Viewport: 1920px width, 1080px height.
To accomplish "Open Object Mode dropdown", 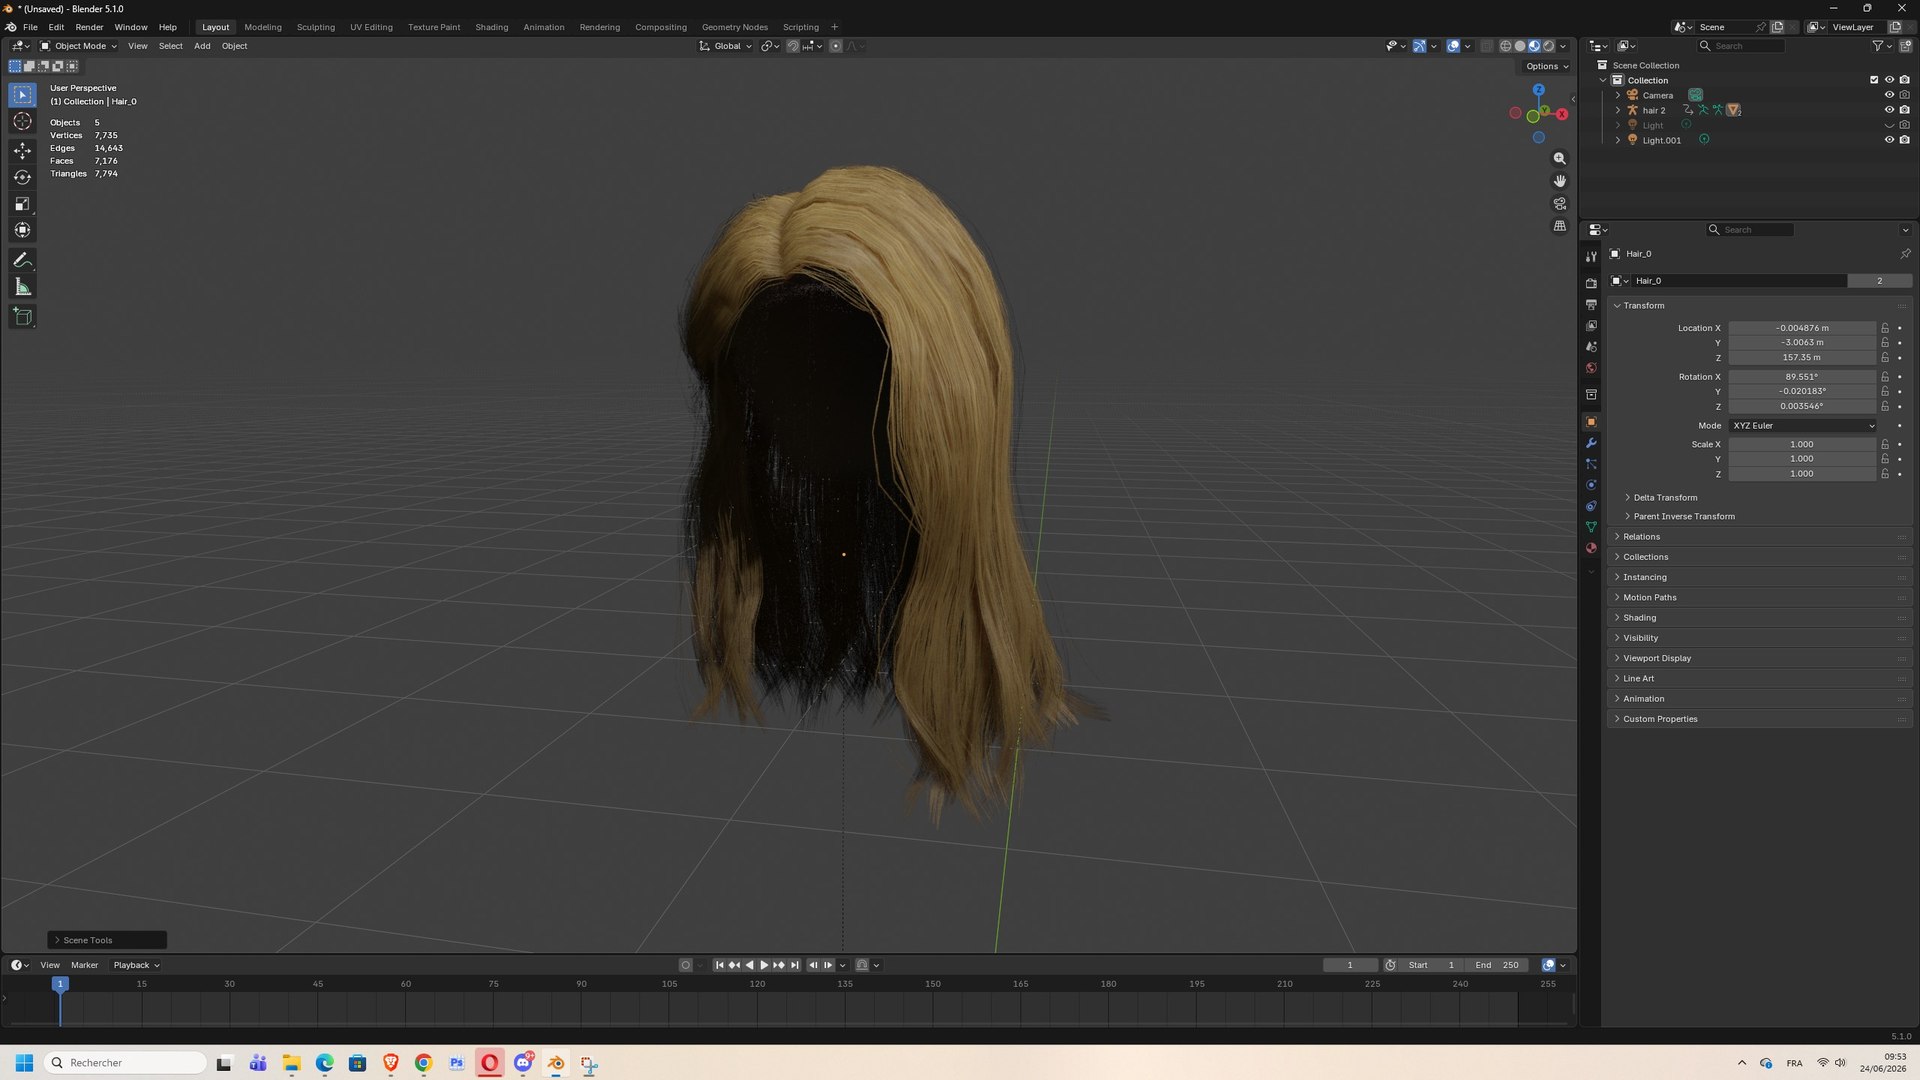I will click(78, 46).
